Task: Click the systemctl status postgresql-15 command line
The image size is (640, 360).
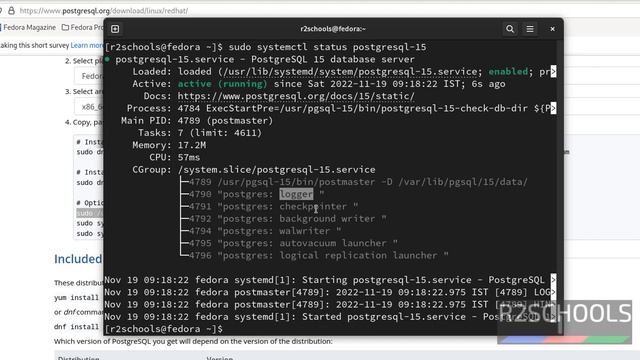Action: [x=265, y=47]
